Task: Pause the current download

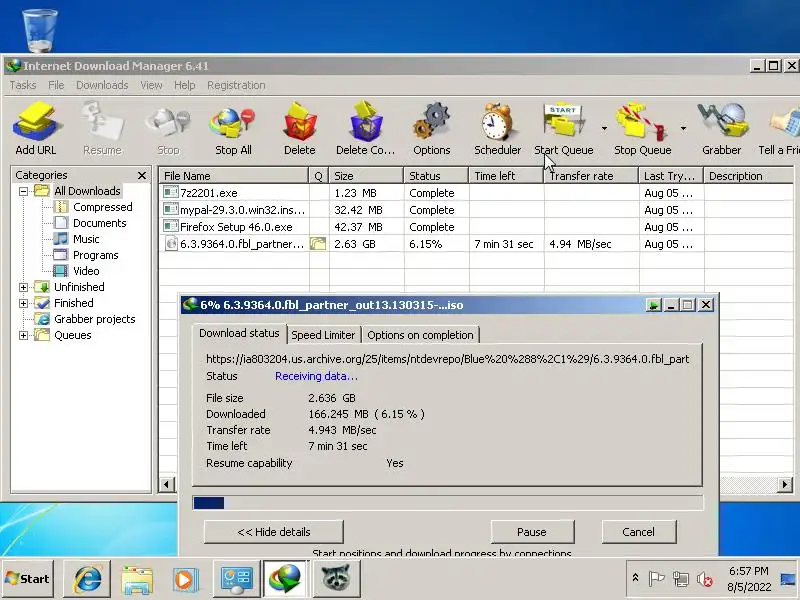Action: pyautogui.click(x=532, y=532)
